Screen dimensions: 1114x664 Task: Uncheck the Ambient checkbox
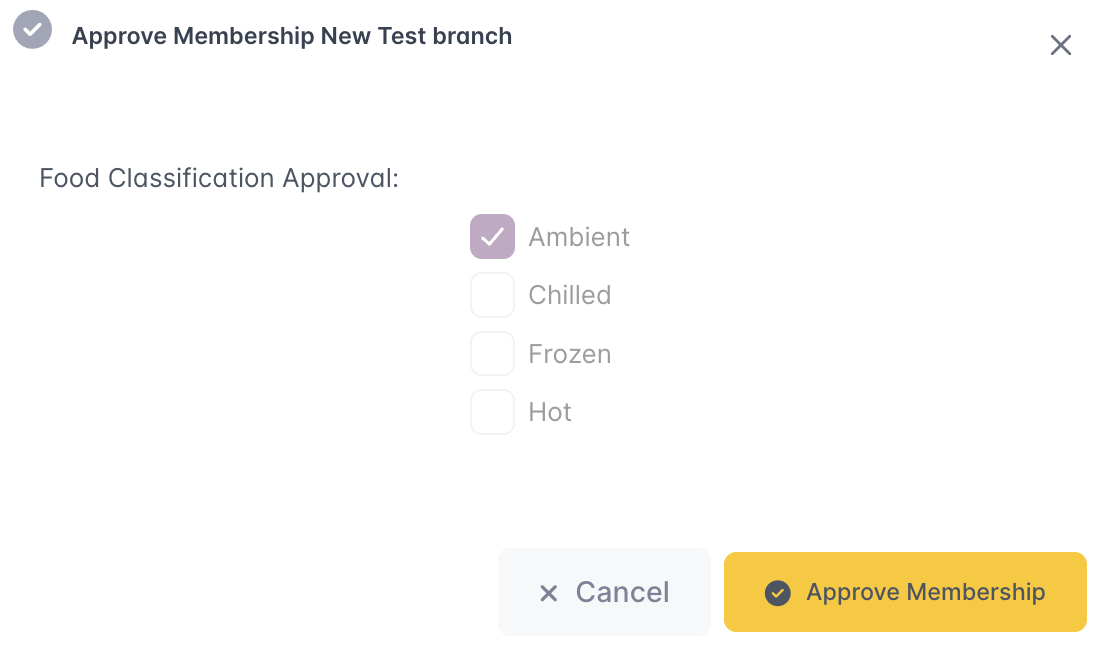point(492,237)
